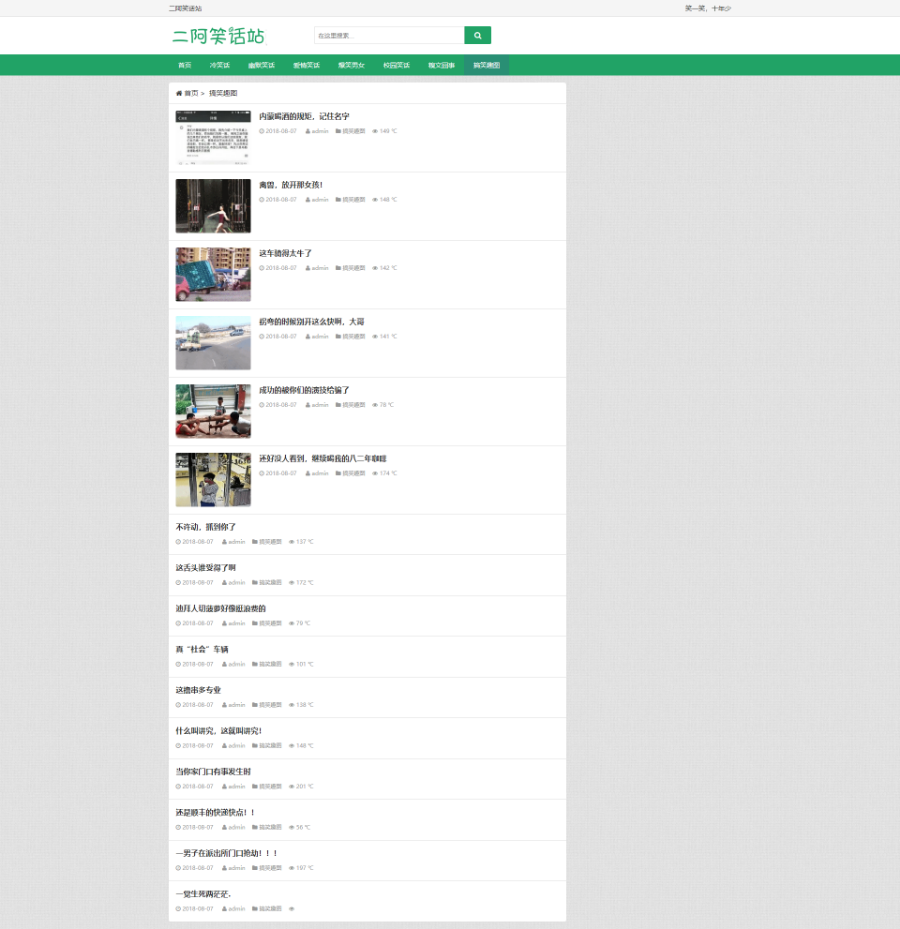Click folder icon in the 174 ℃ post row
The image size is (900, 929).
point(338,473)
